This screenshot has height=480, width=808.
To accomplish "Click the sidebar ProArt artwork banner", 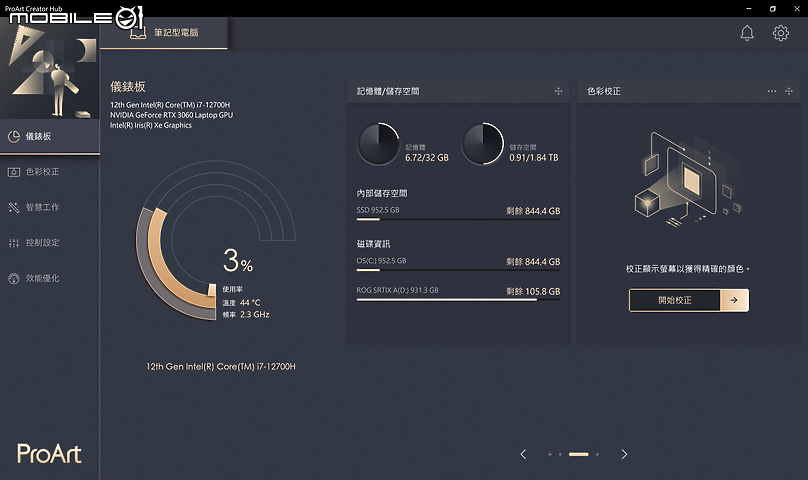I will coord(49,68).
